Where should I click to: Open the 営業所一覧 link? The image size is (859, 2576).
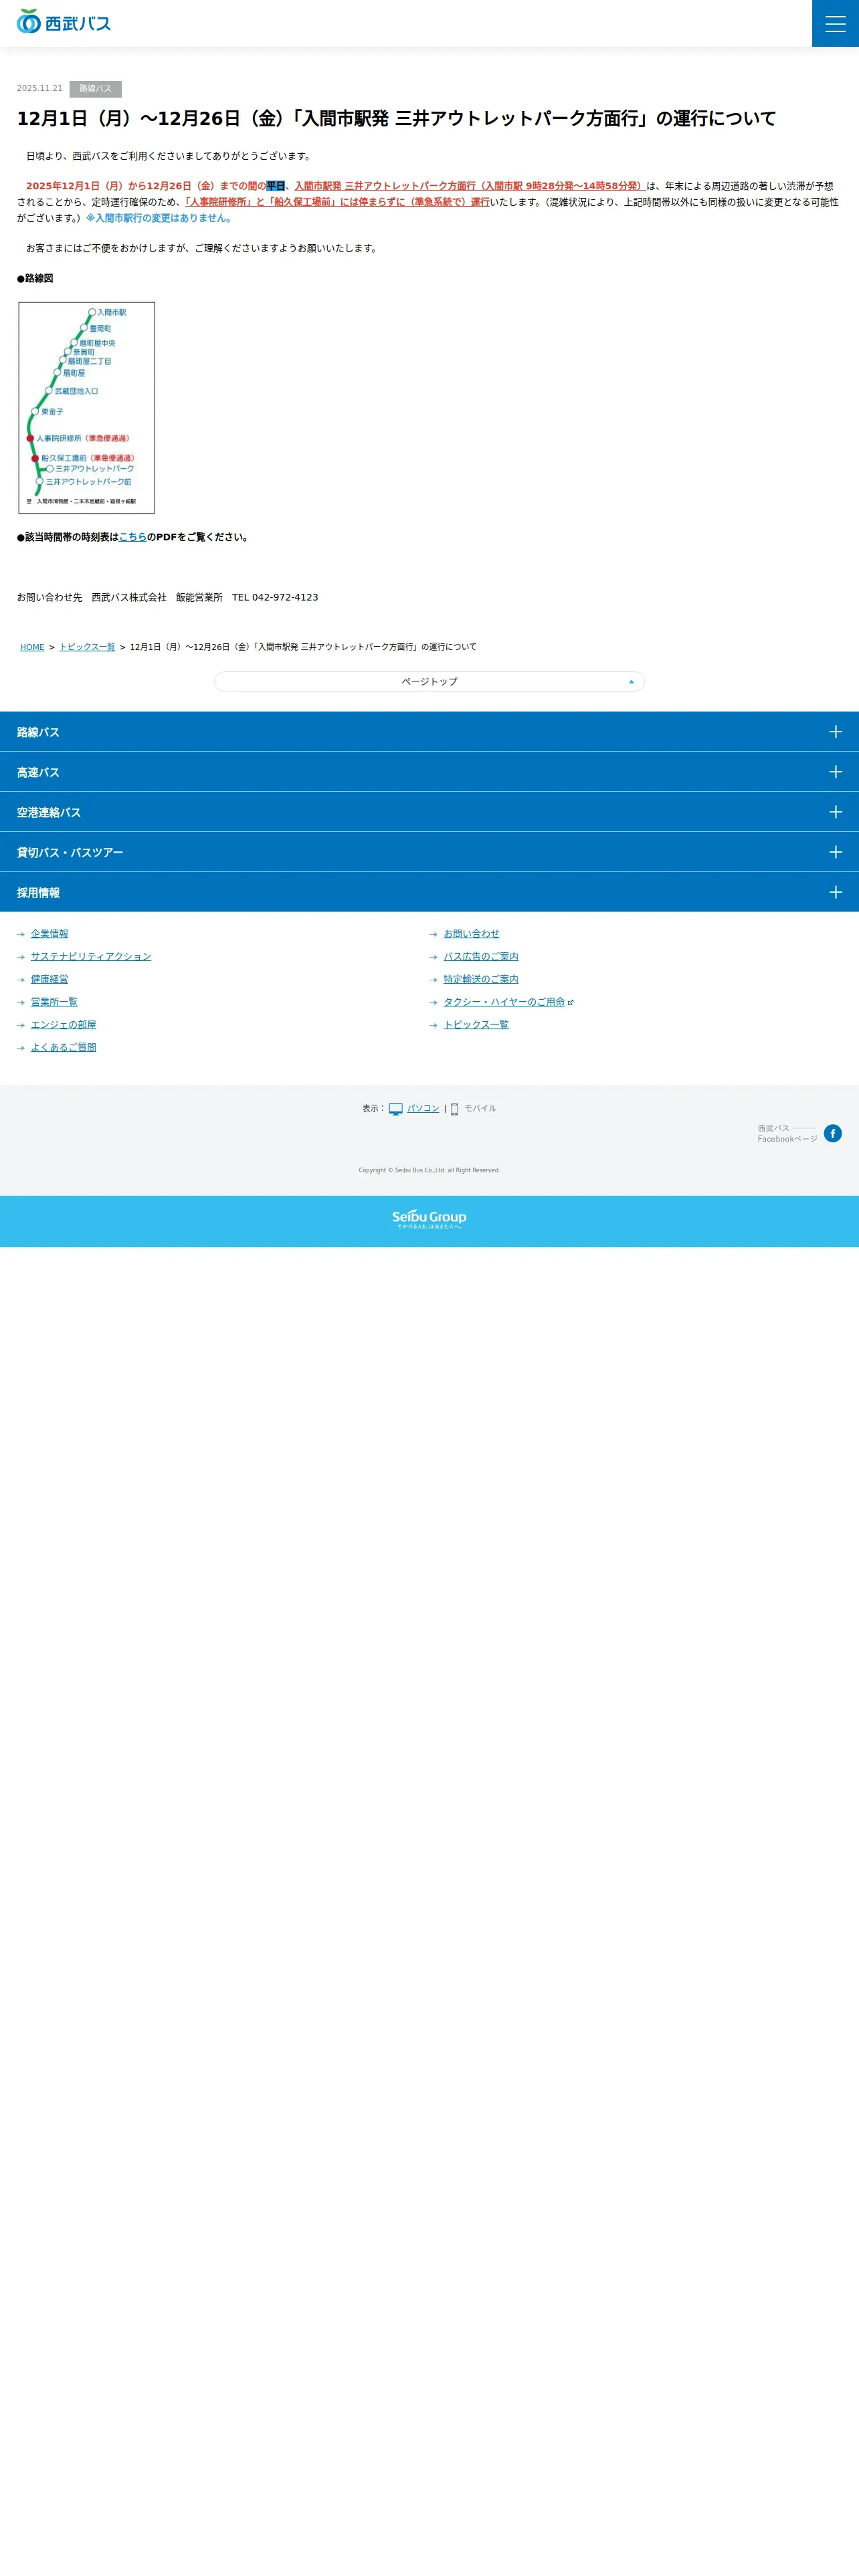(x=54, y=1002)
